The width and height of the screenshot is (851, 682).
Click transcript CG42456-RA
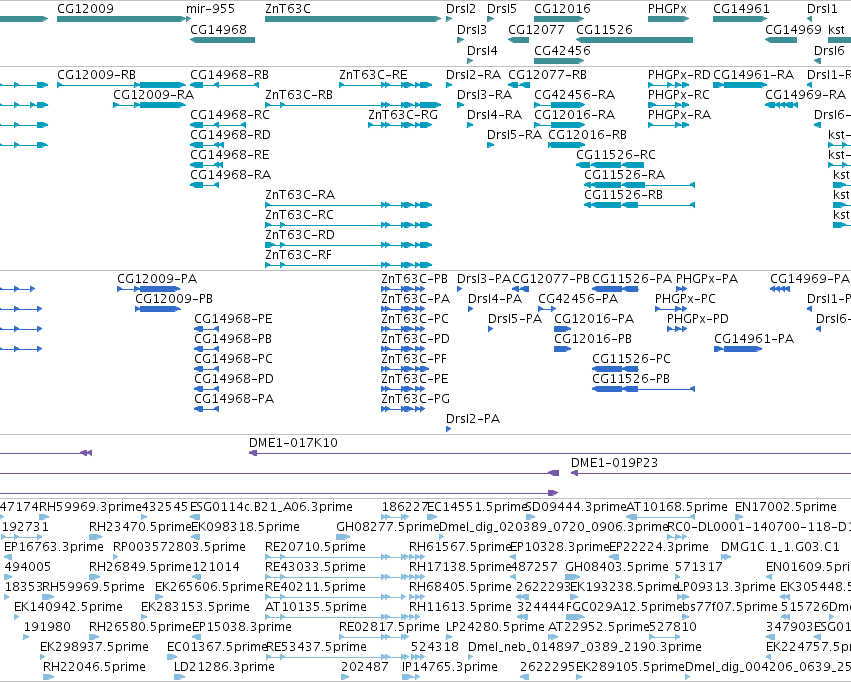(x=575, y=94)
